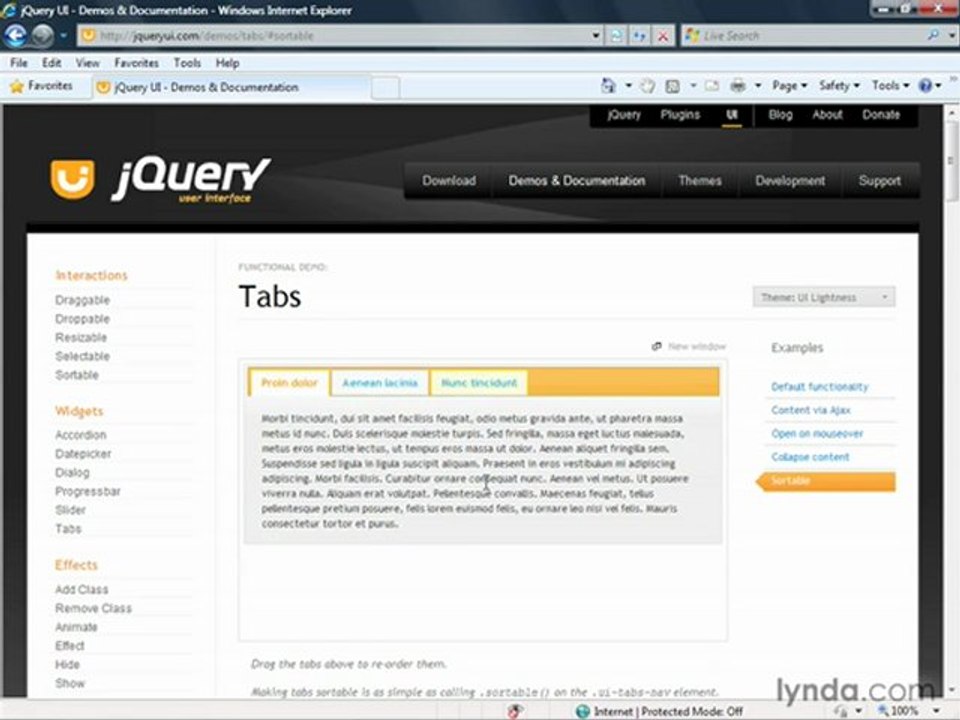
Task: Open the Print options dropdown arrow
Action: (x=758, y=86)
